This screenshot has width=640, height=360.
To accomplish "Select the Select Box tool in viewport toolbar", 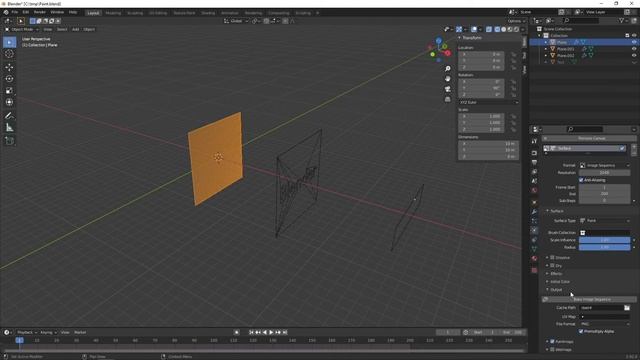I will pyautogui.click(x=9, y=42).
